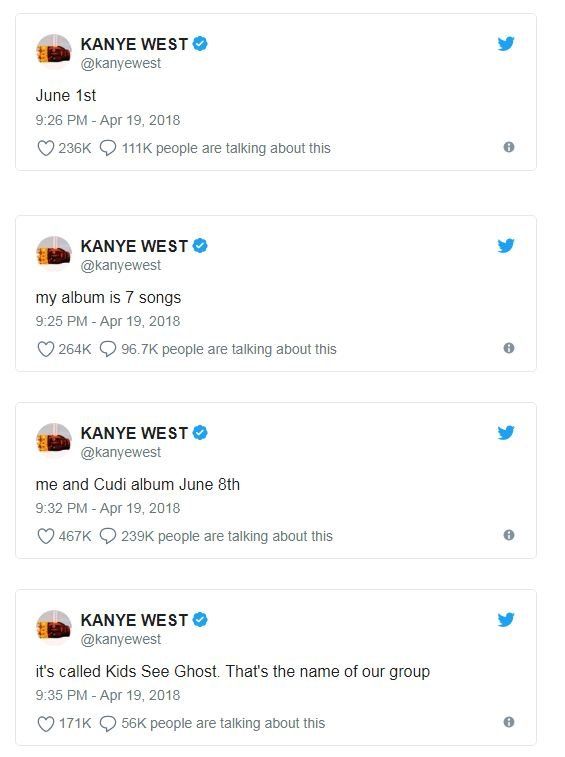Click Twitter bird on "me and Cudi album" tweet
The height and width of the screenshot is (757, 565).
click(506, 433)
